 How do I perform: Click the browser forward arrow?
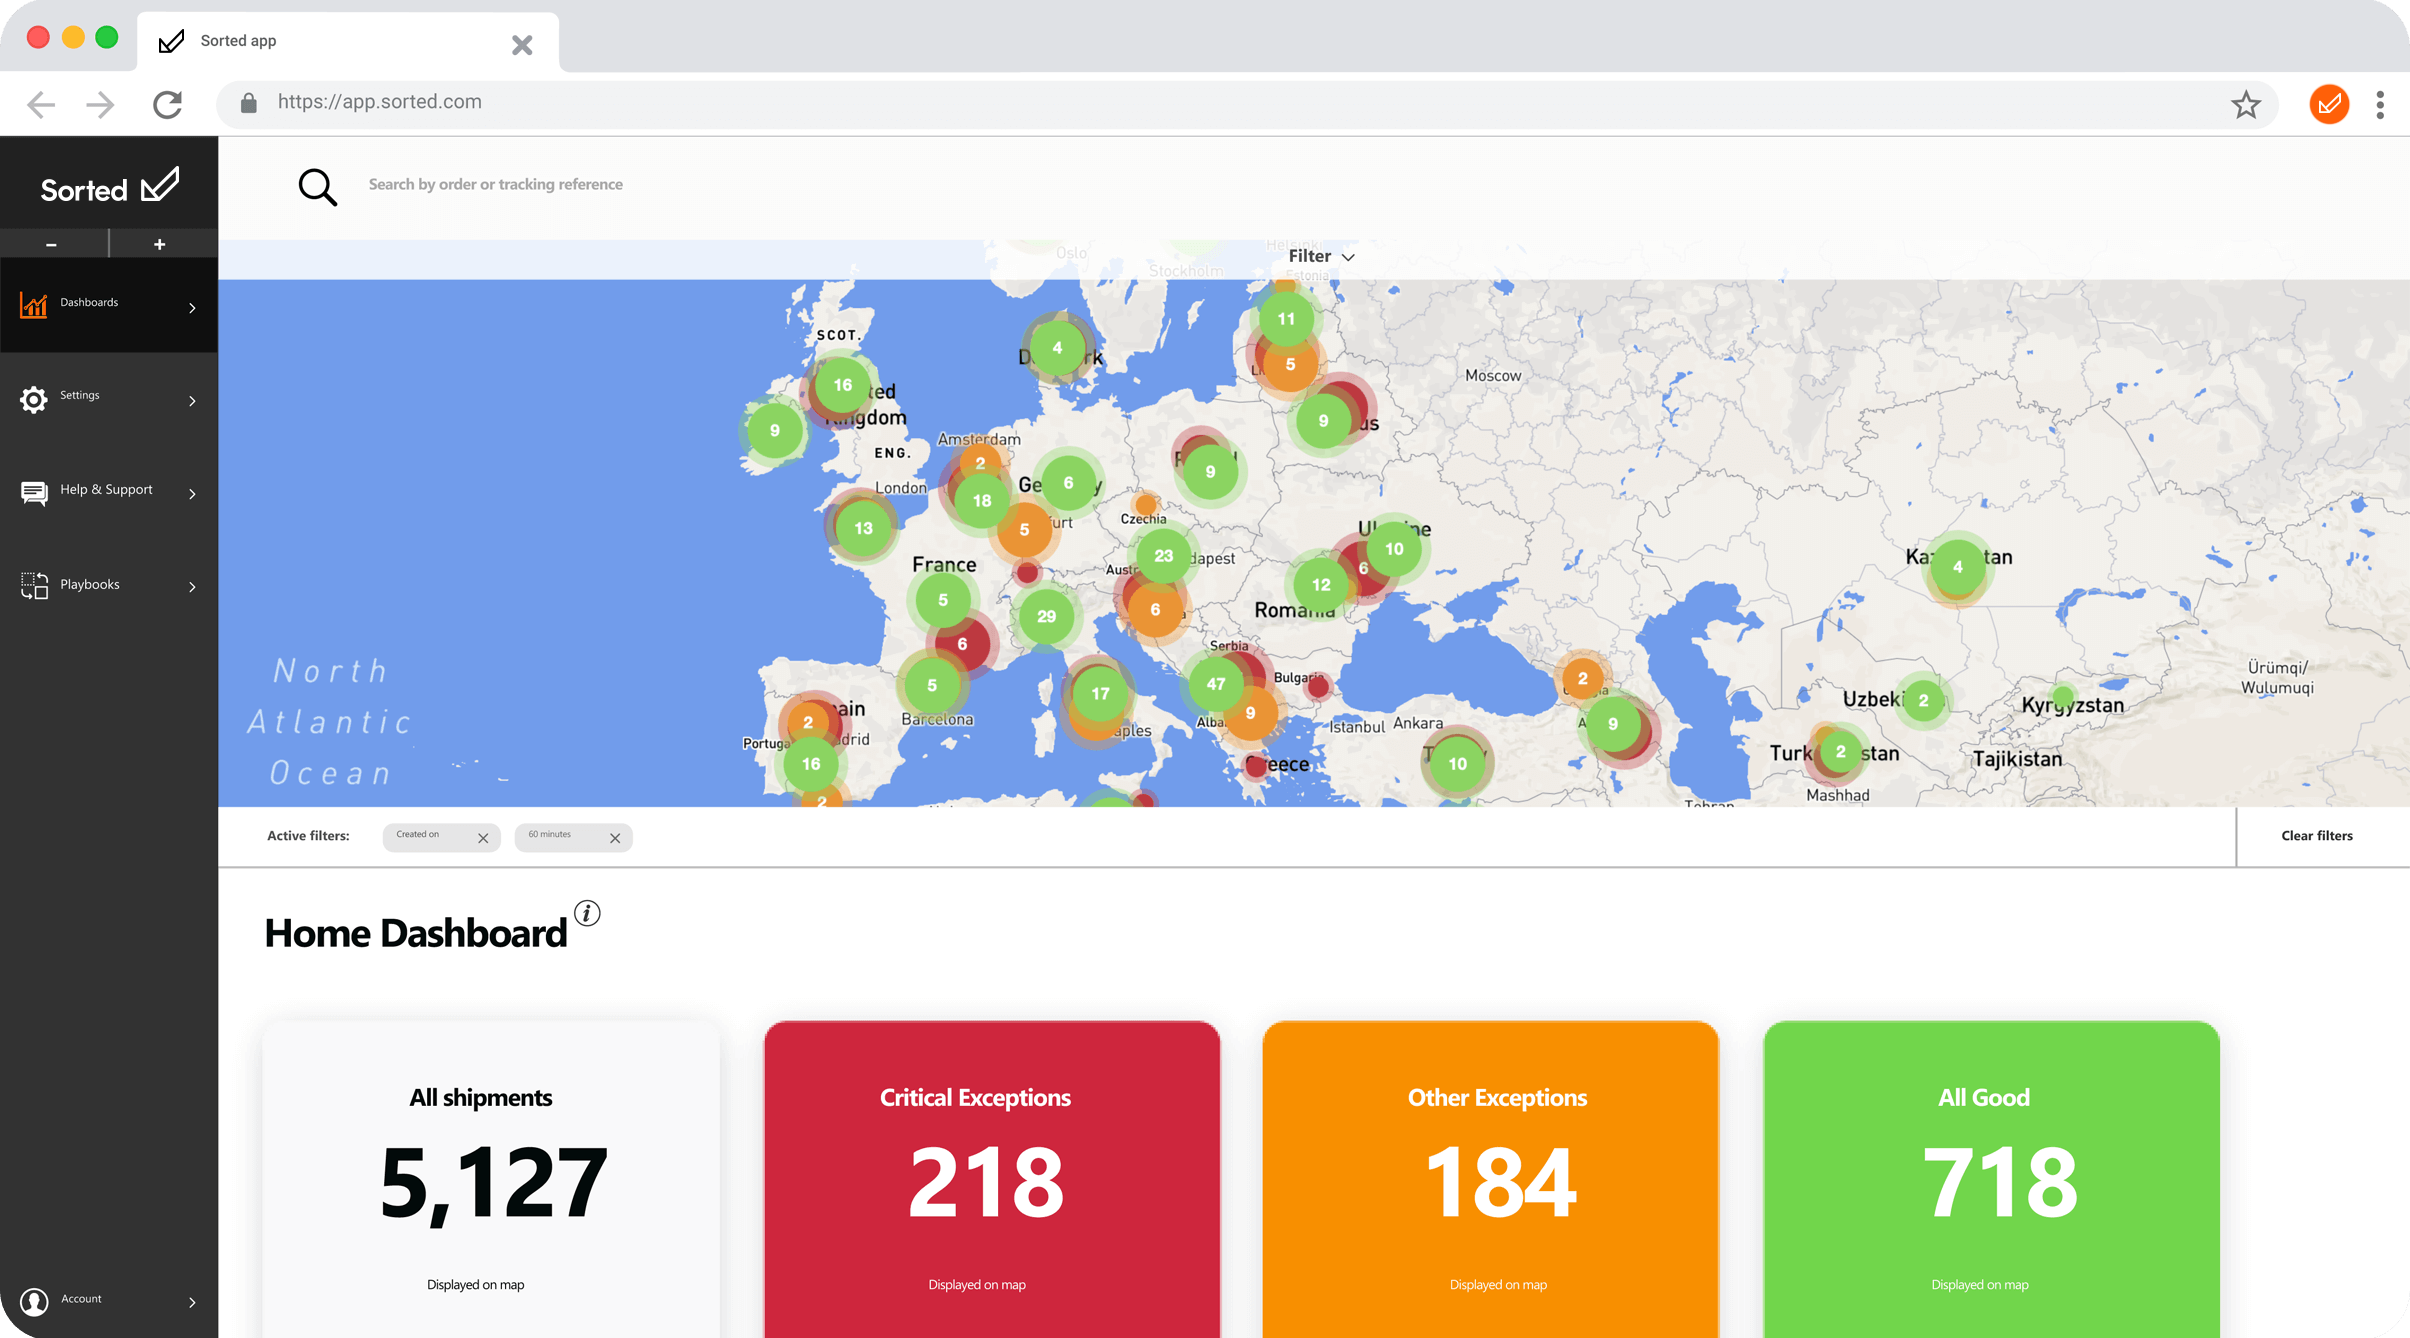pos(100,104)
